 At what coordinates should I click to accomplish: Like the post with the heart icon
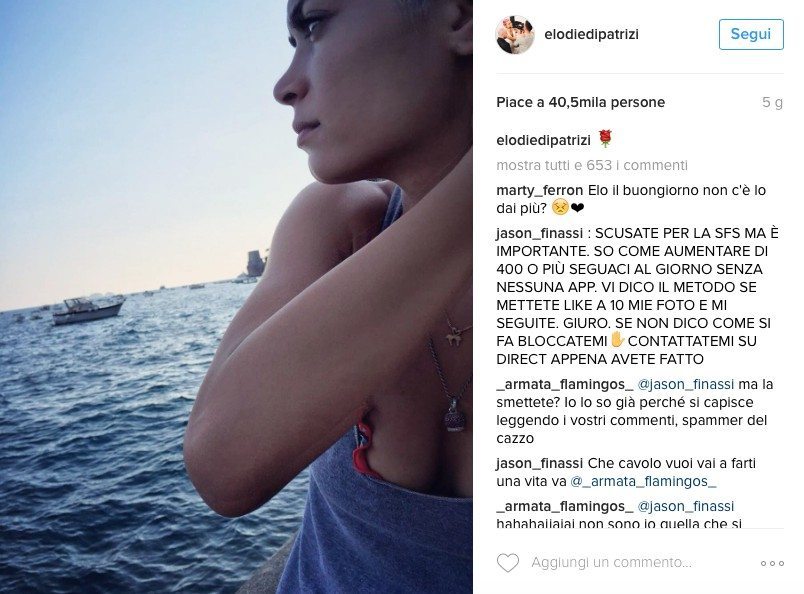[x=508, y=563]
